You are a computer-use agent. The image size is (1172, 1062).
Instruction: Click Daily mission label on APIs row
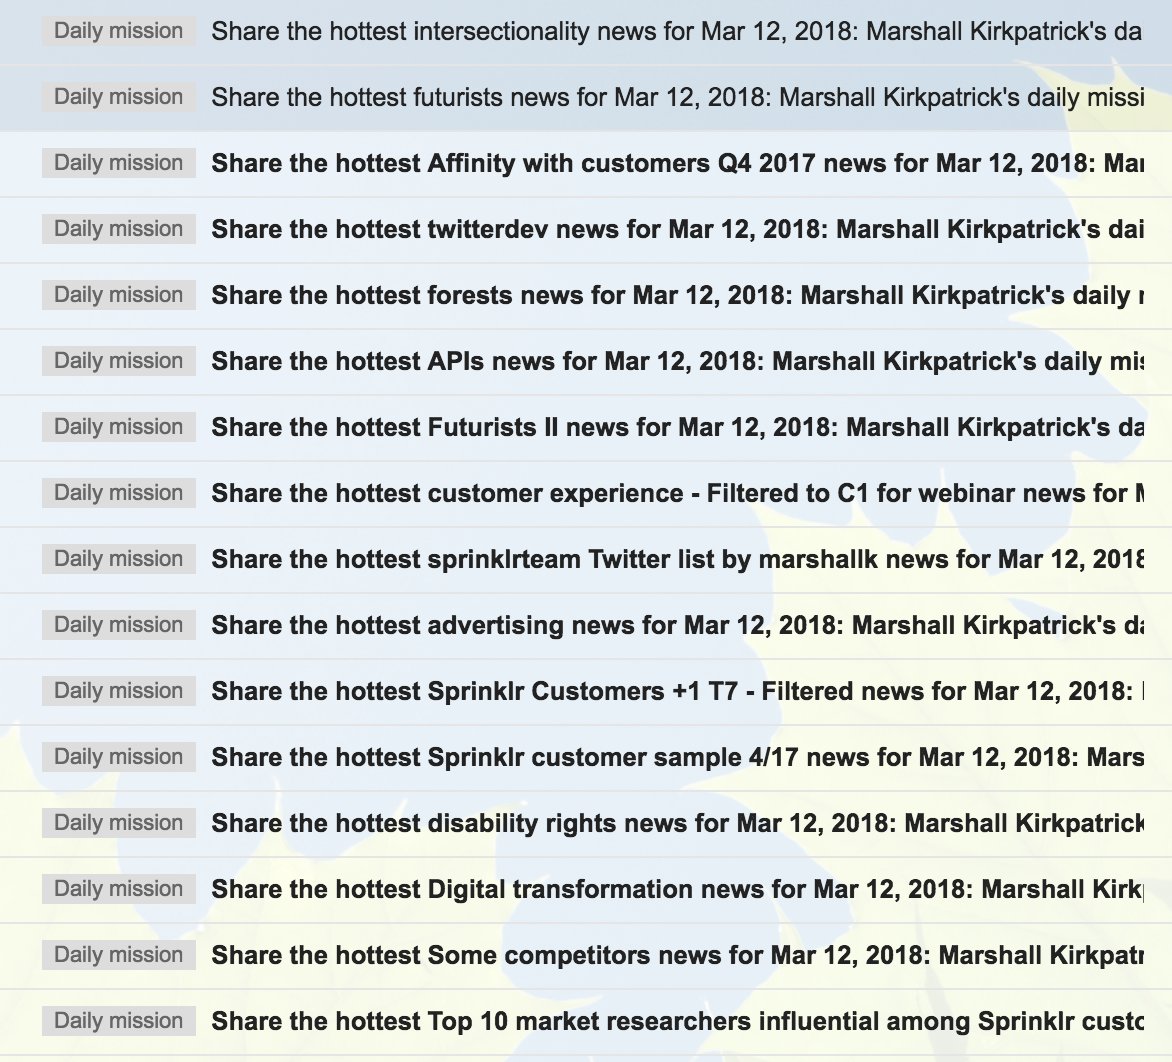click(x=119, y=361)
